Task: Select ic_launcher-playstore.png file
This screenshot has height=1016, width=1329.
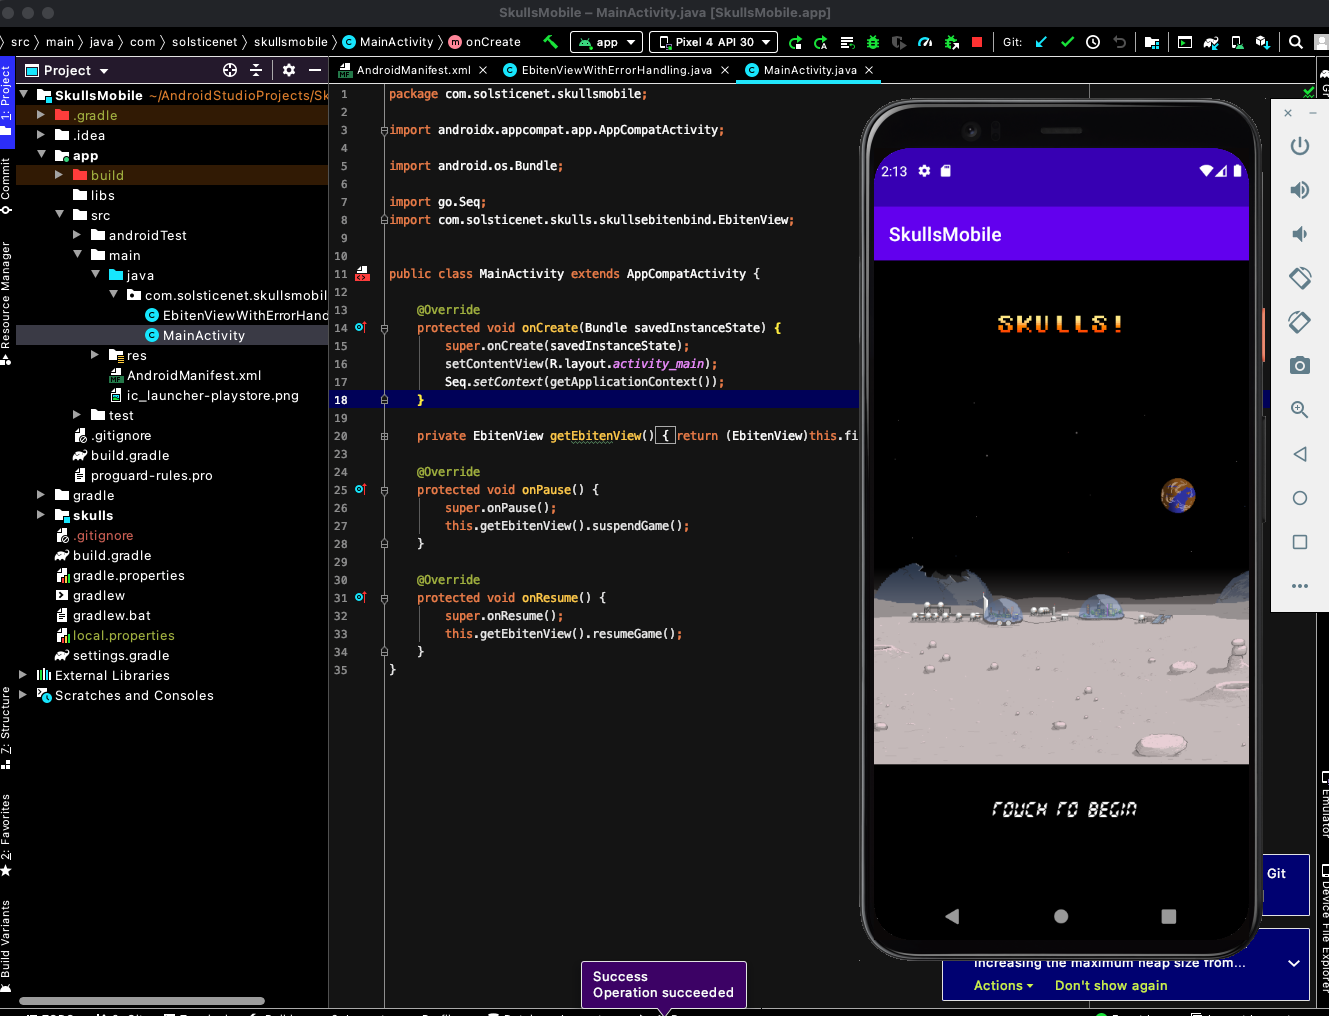Action: click(204, 395)
